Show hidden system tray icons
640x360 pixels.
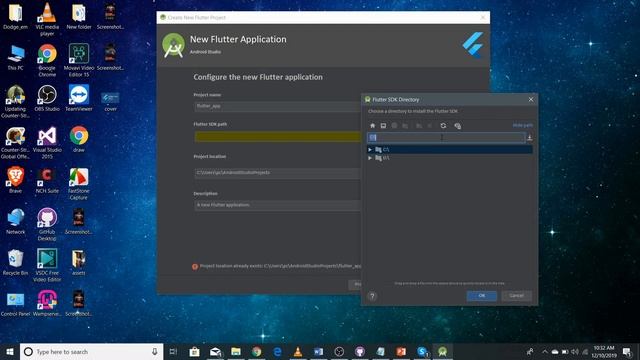pyautogui.click(x=544, y=351)
